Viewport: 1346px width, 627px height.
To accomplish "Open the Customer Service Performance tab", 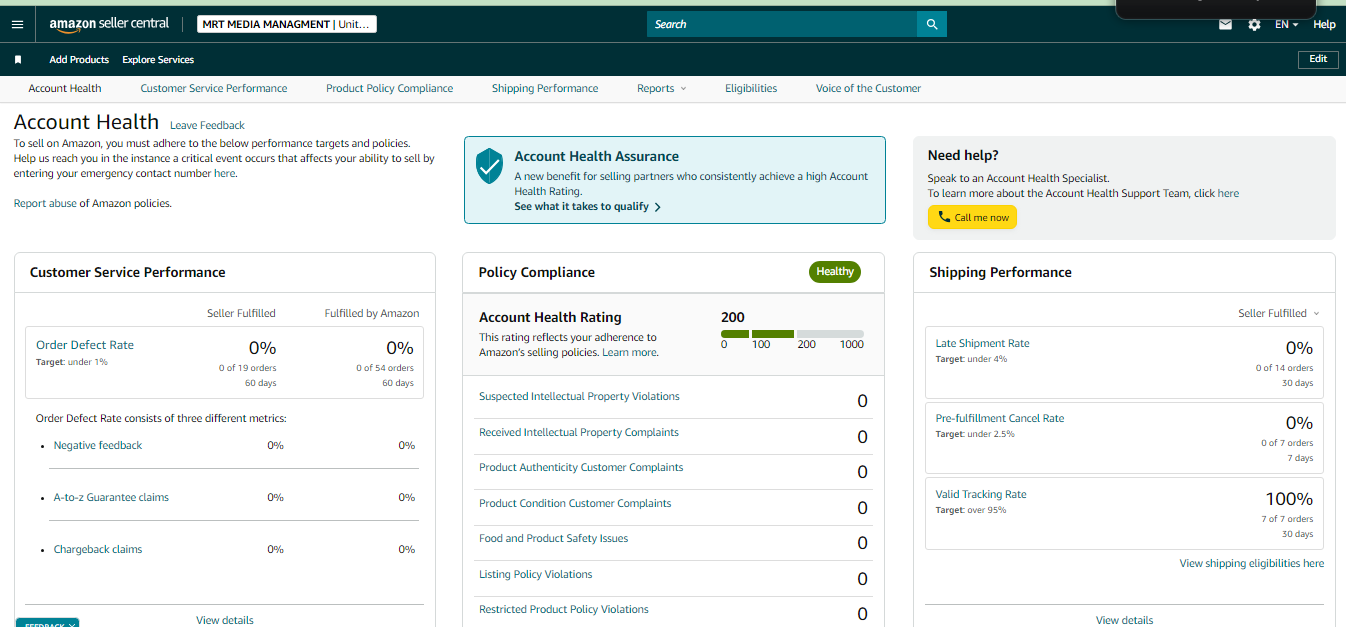I will pos(214,88).
